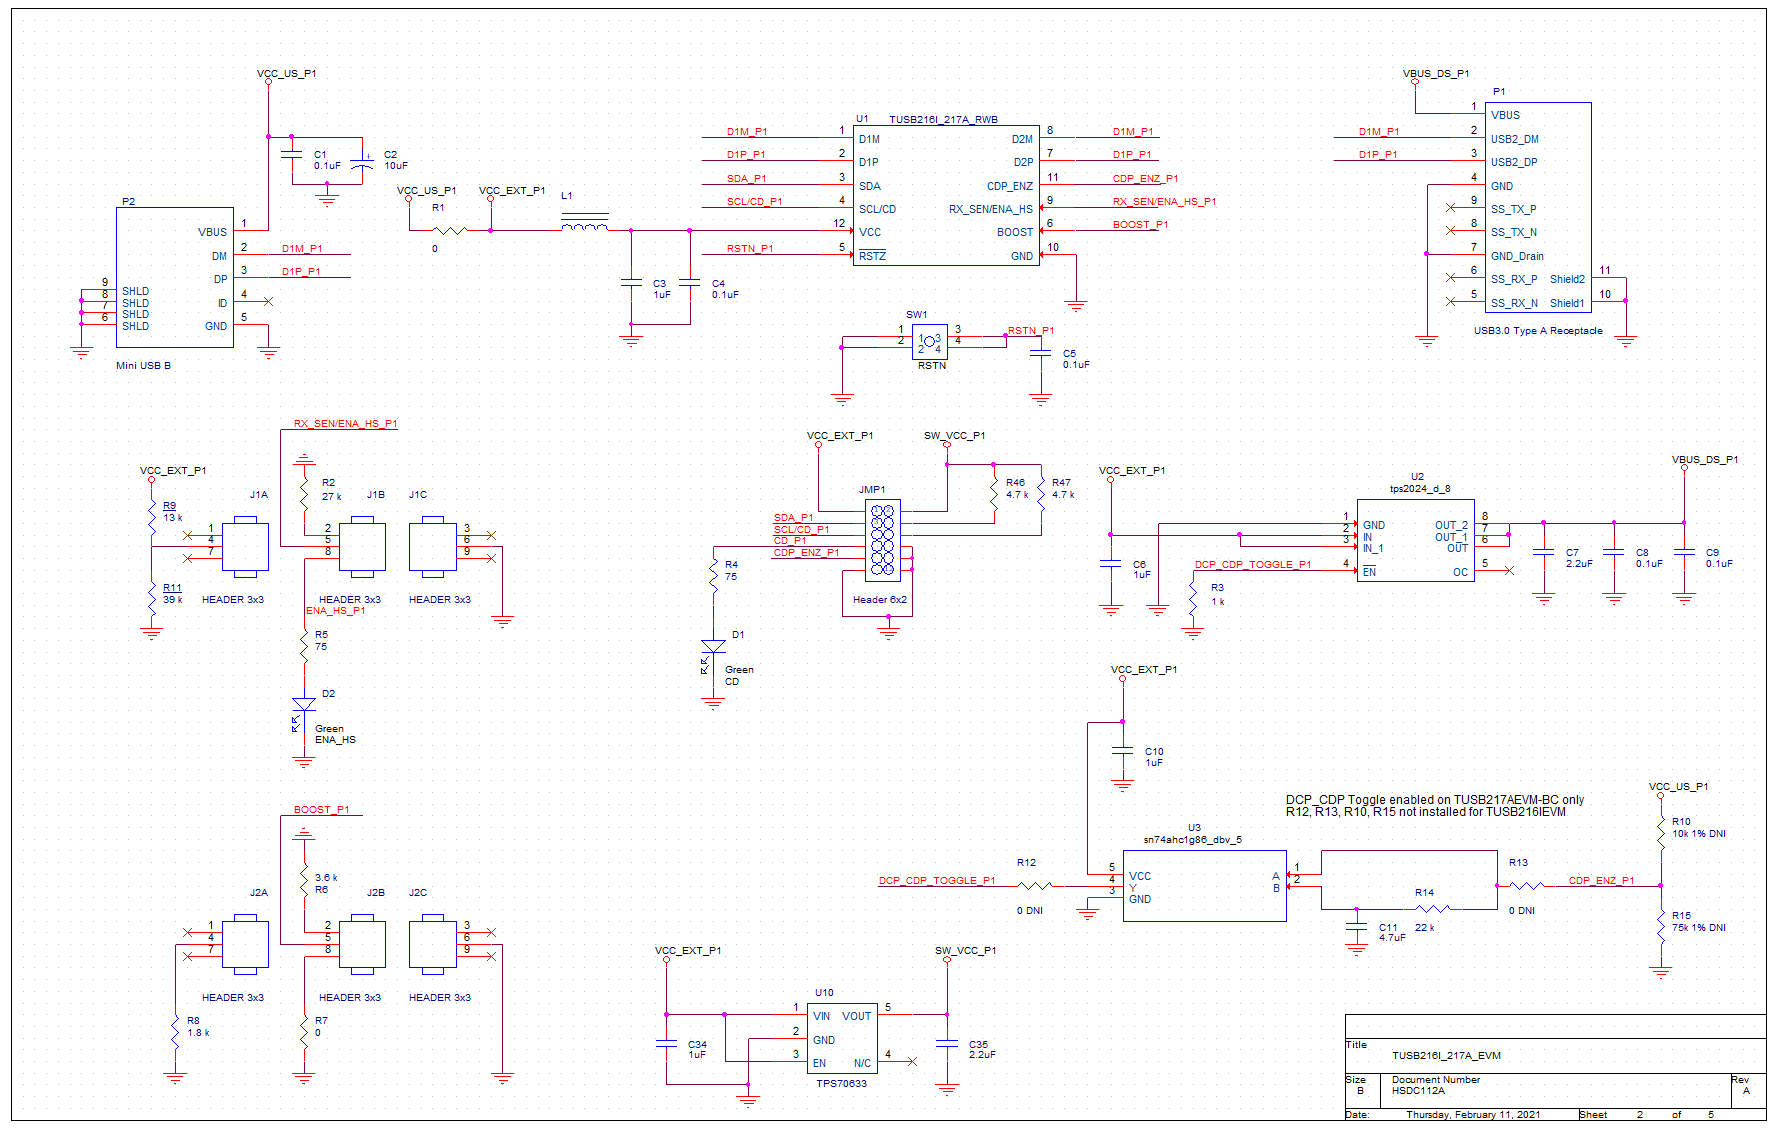This screenshot has width=1775, height=1129.
Task: Click the TPS70633 regulator U10
Action: tap(841, 1040)
